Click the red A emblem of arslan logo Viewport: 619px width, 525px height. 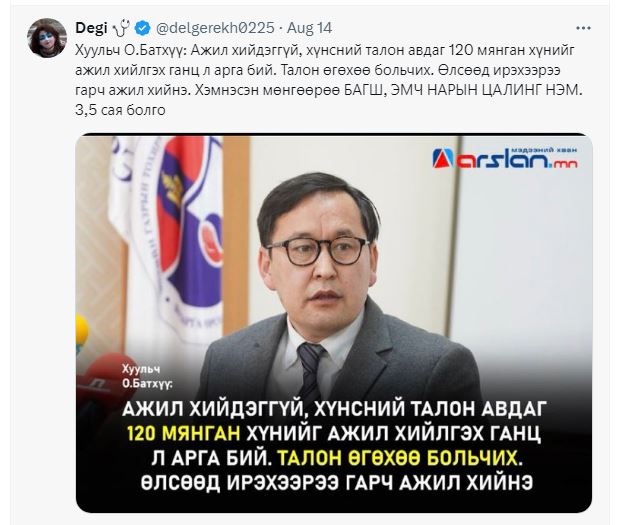(443, 159)
